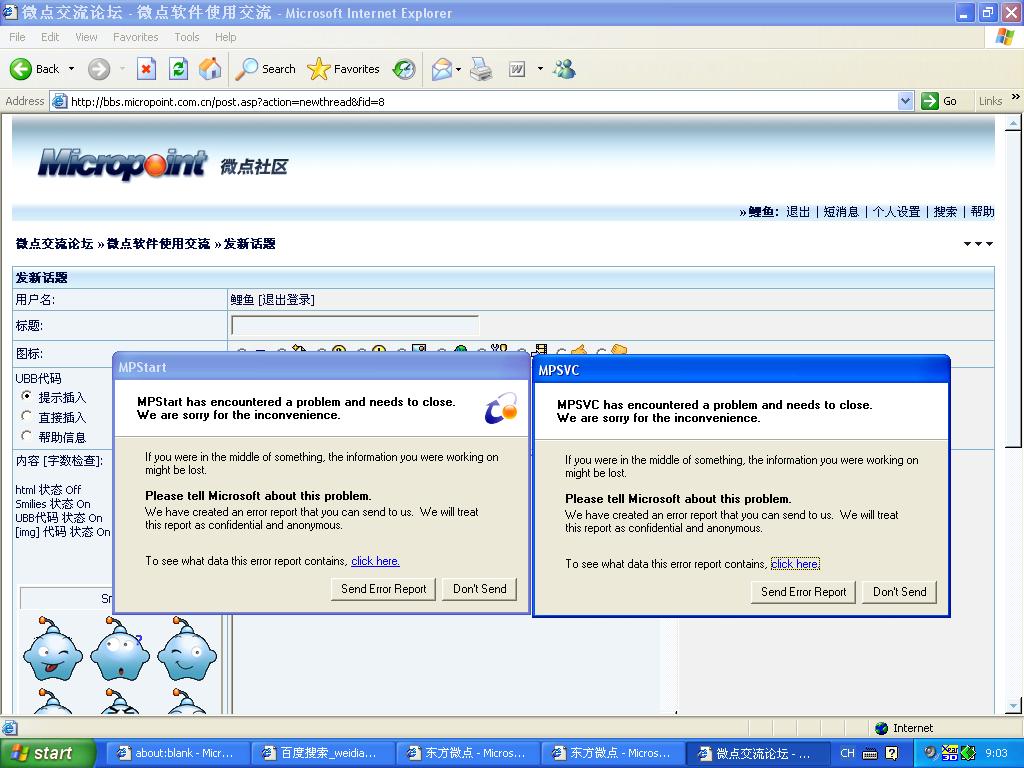1024x768 pixels.
Task: Click the Back arrow in the toolbar
Action: pos(21,69)
